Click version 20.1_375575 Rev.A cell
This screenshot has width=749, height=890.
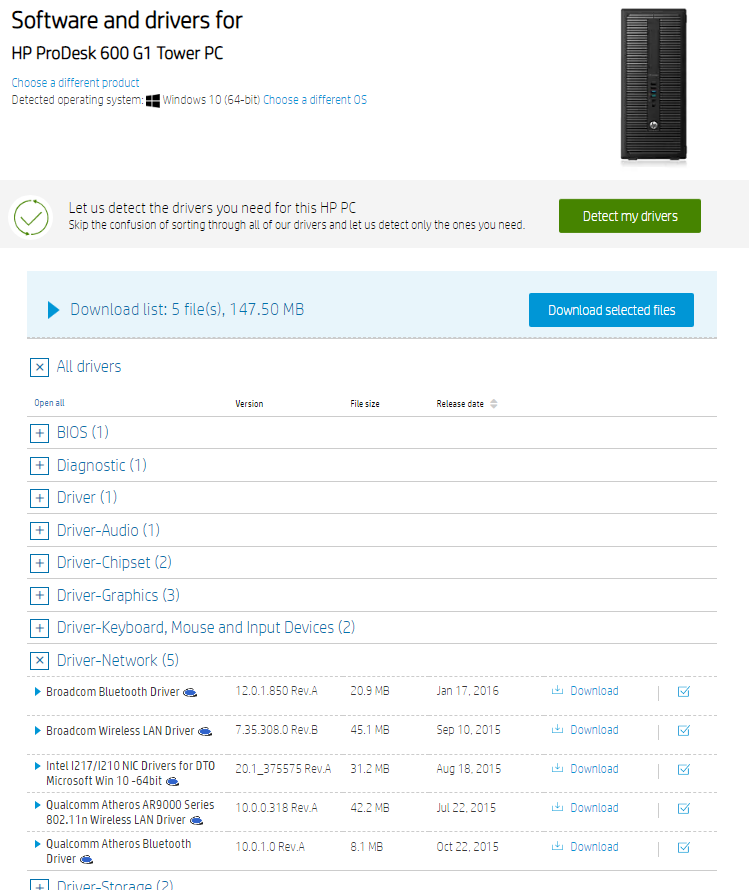pos(283,769)
